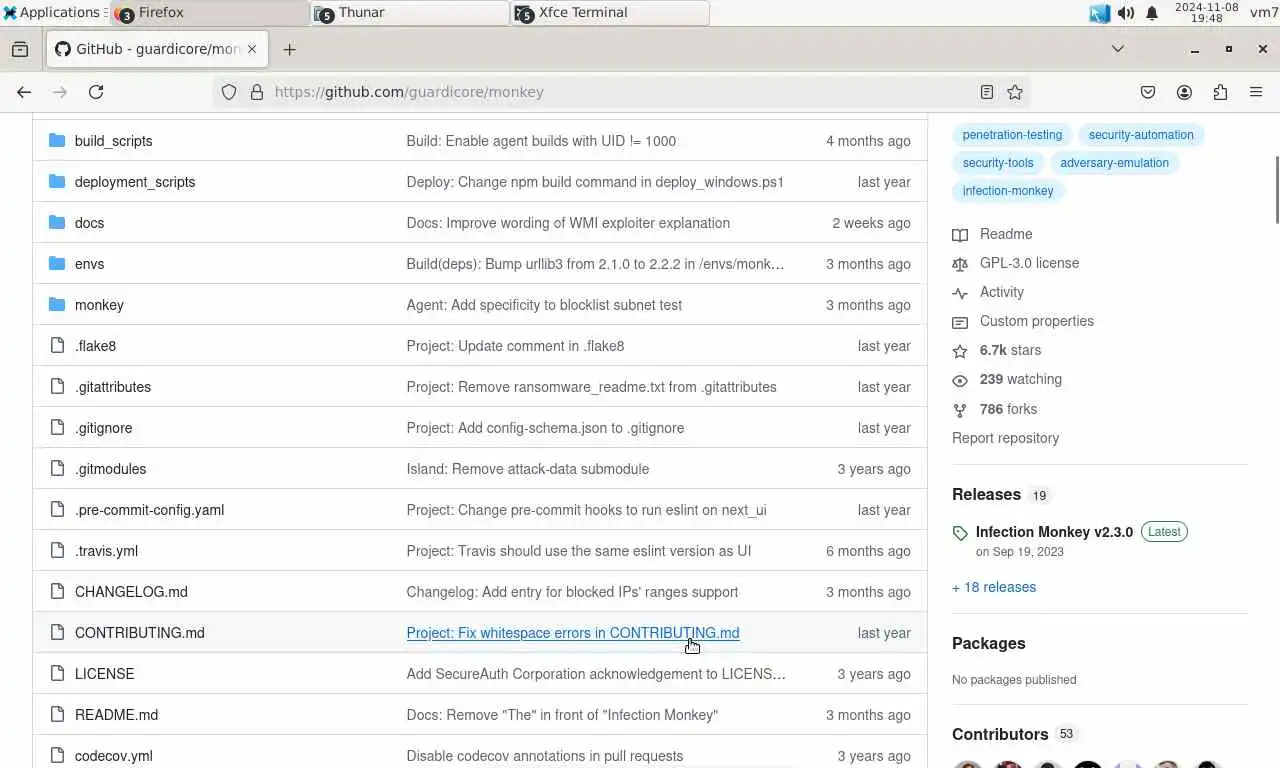Open the recent browsing firefox view icon
Screen dimensions: 1280x768
click(20, 49)
